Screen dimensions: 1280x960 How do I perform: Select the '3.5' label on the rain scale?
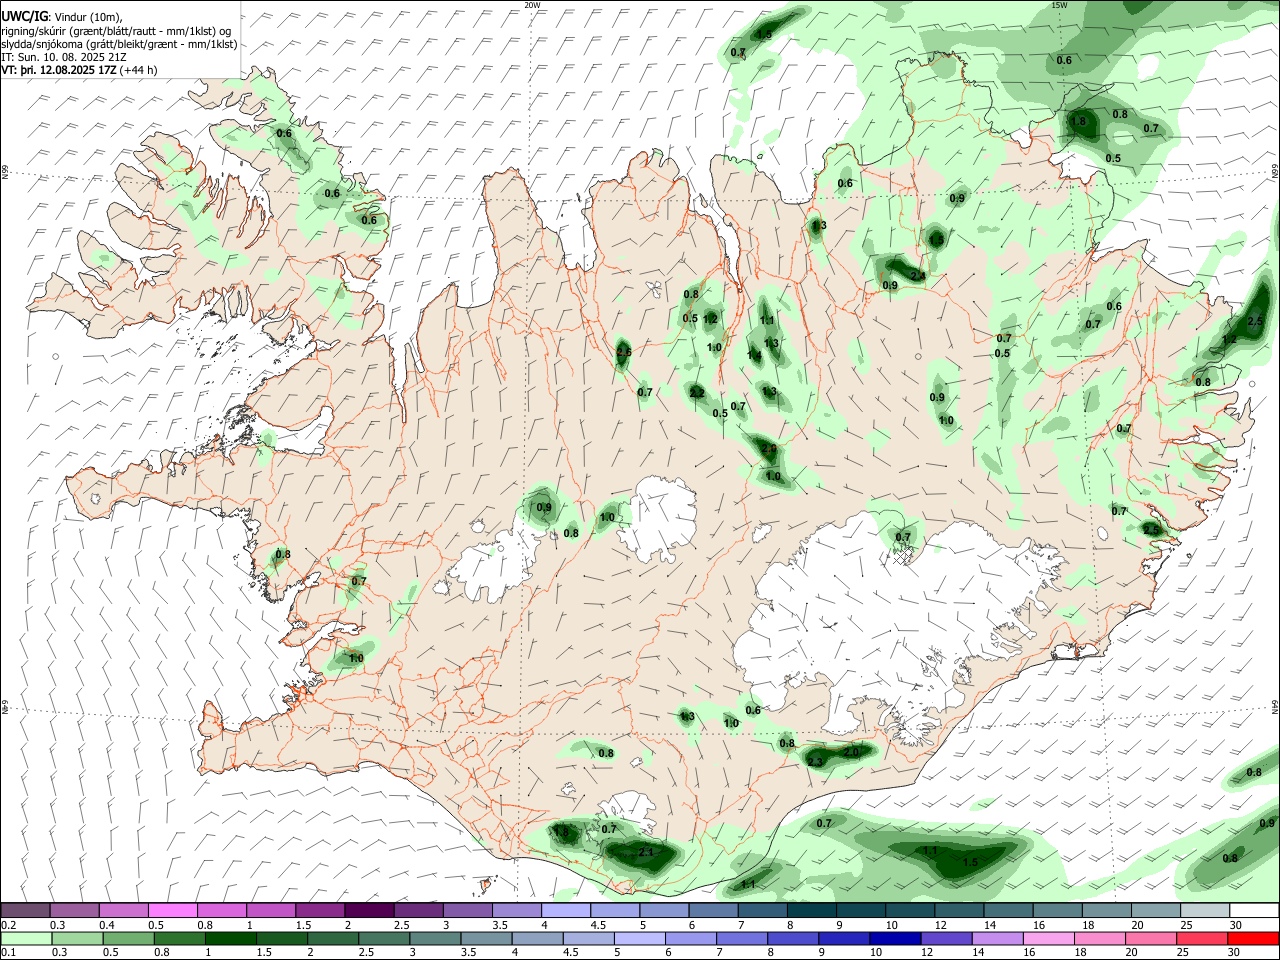[x=467, y=953]
